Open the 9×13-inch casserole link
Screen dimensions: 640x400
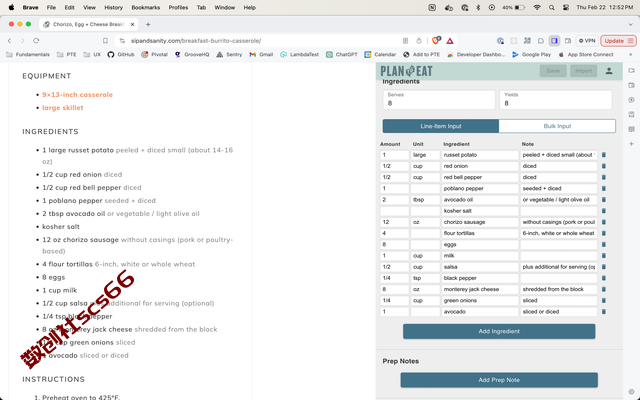pyautogui.click(x=77, y=95)
